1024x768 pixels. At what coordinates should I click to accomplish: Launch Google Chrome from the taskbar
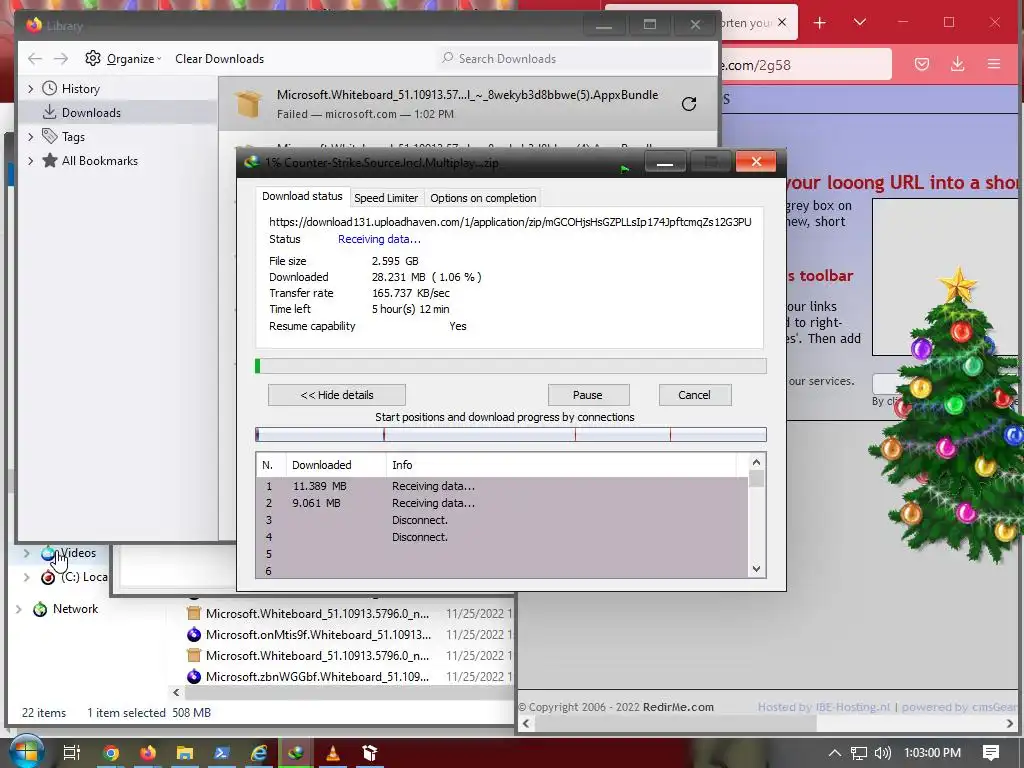click(x=111, y=753)
